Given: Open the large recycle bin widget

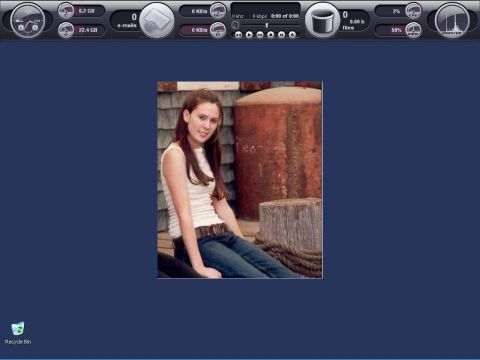Looking at the screenshot, I should [322, 20].
